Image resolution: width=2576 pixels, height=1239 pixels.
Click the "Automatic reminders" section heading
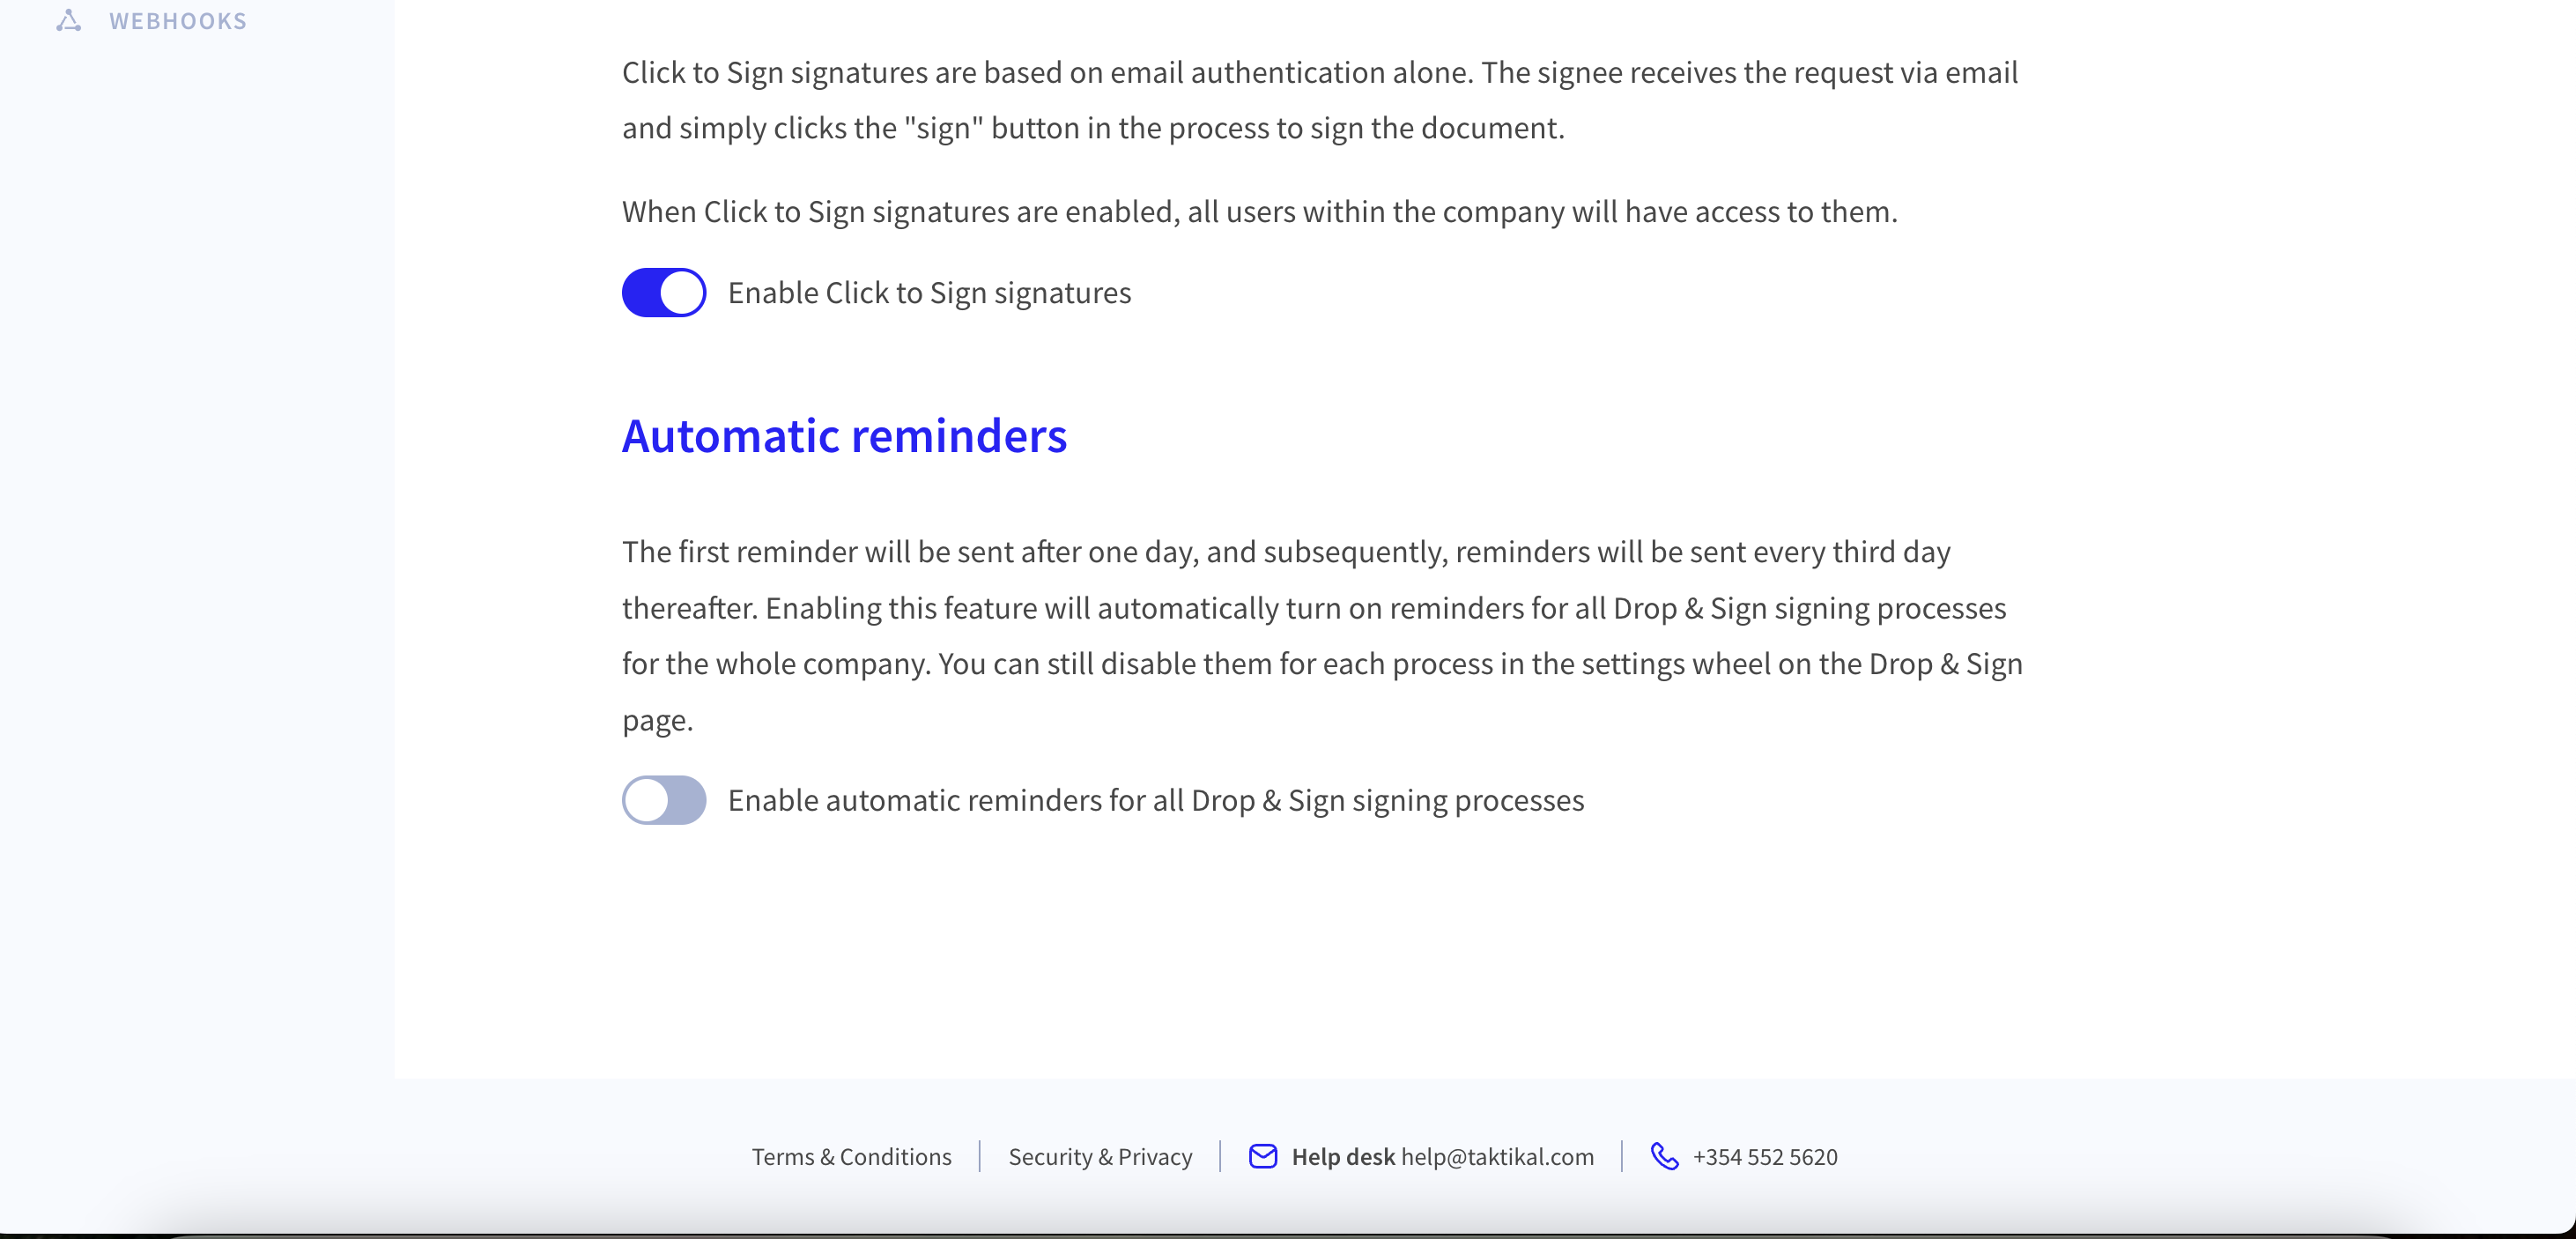point(844,436)
